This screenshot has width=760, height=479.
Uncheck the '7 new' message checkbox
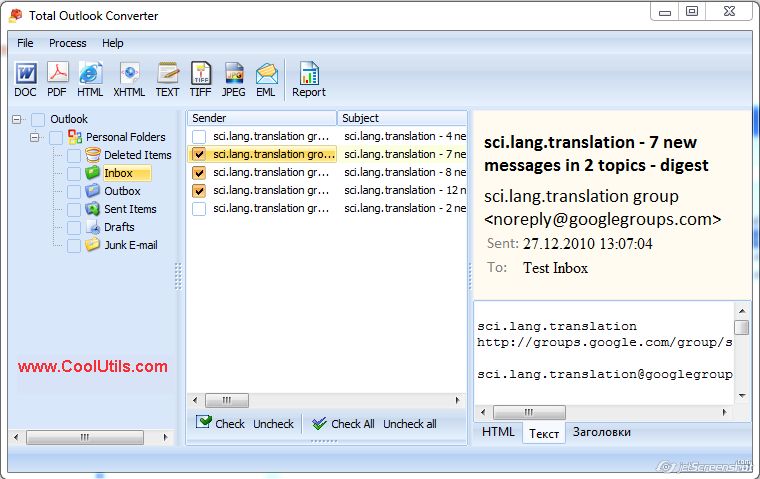click(199, 154)
